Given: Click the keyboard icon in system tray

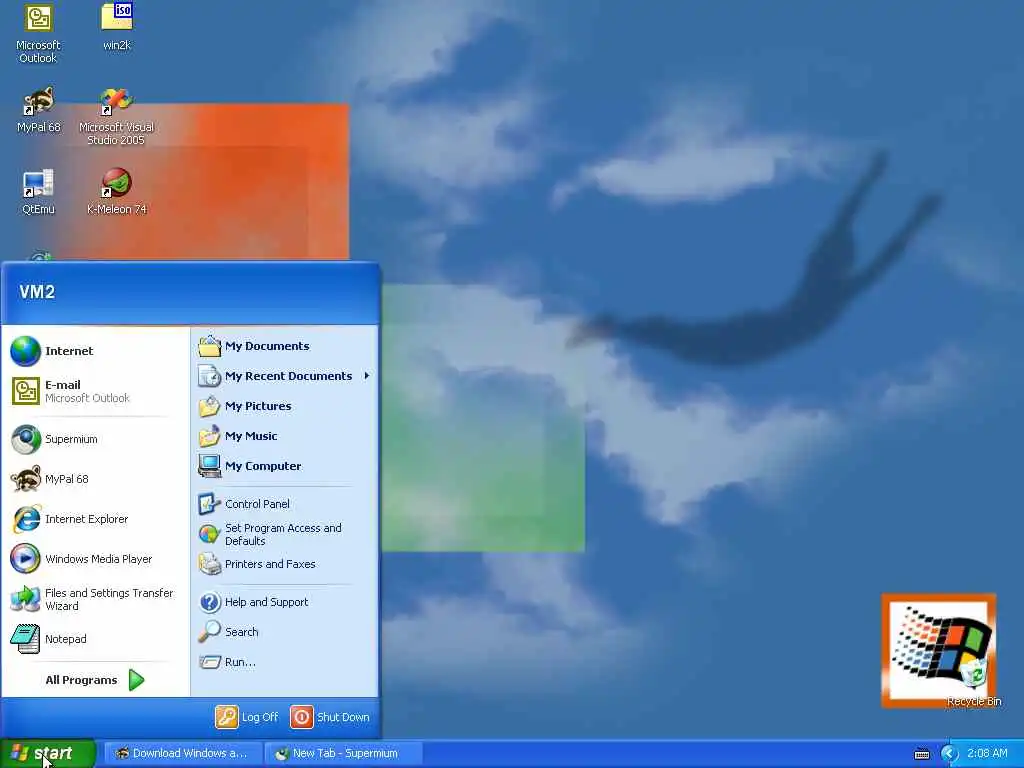Looking at the screenshot, I should click(x=921, y=754).
